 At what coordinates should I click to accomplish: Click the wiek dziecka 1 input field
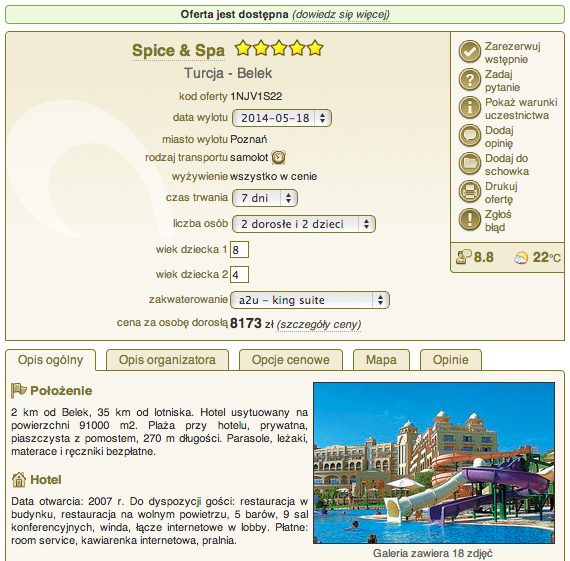(x=239, y=249)
